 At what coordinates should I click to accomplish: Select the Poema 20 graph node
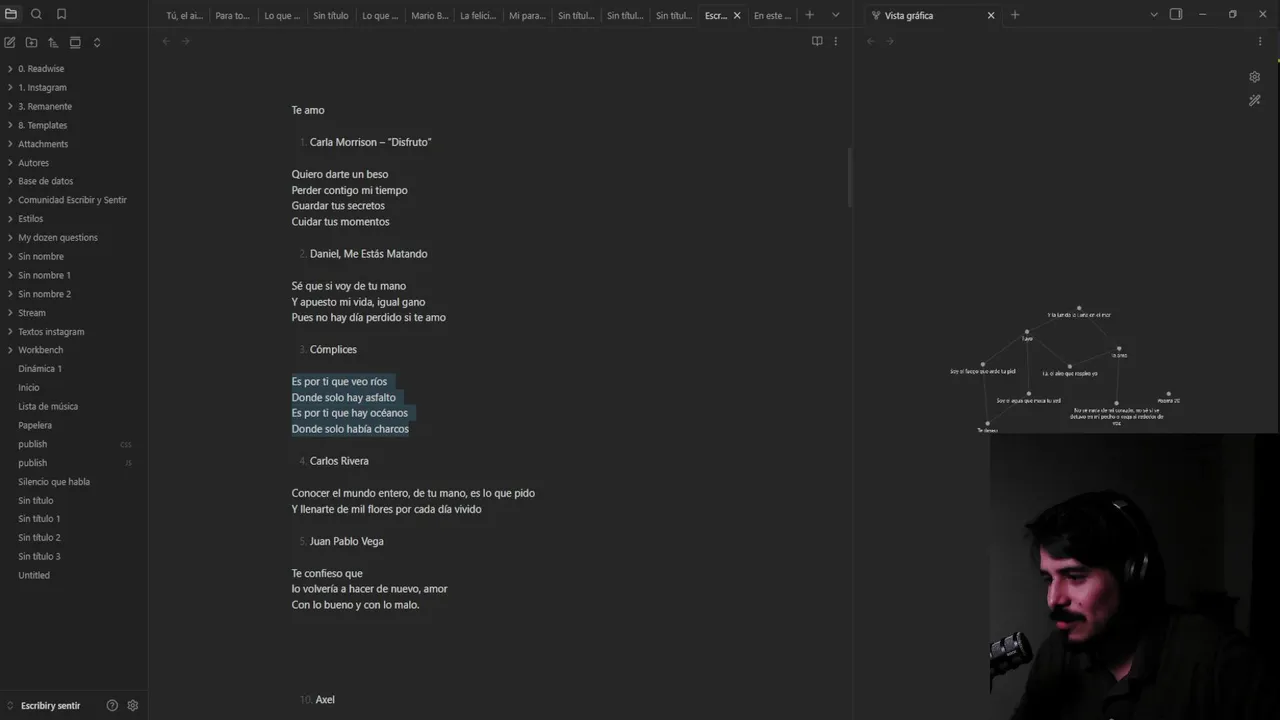click(1168, 394)
